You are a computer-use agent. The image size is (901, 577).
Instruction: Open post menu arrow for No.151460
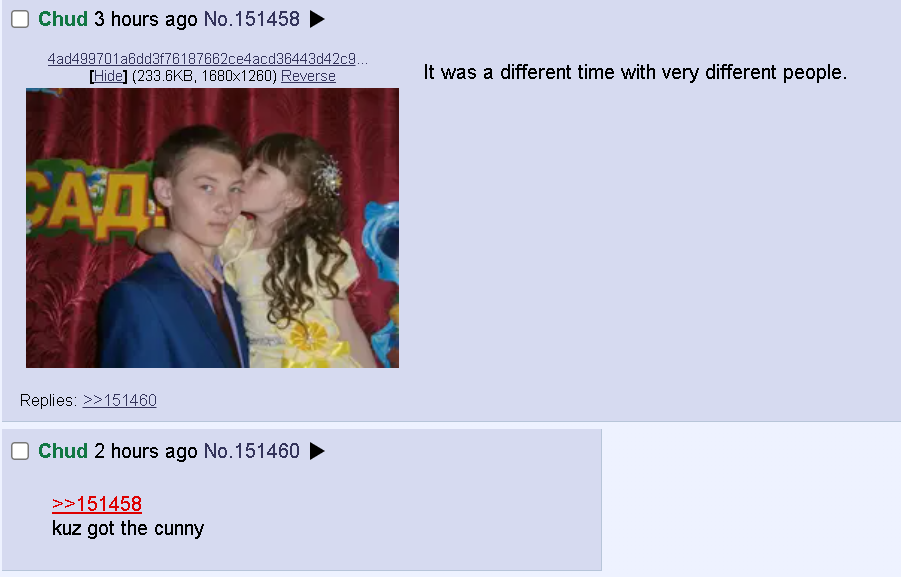[317, 451]
